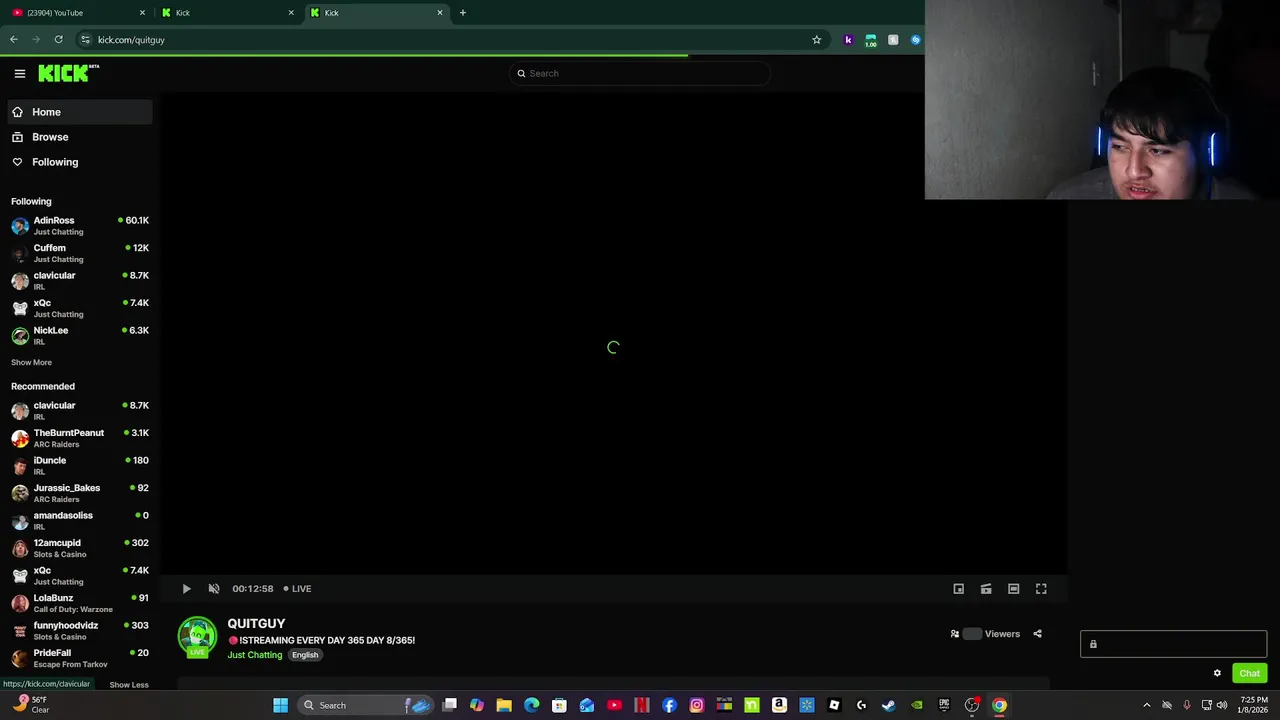Image resolution: width=1280 pixels, height=720 pixels.
Task: Jump to LIVE in player
Action: (297, 589)
